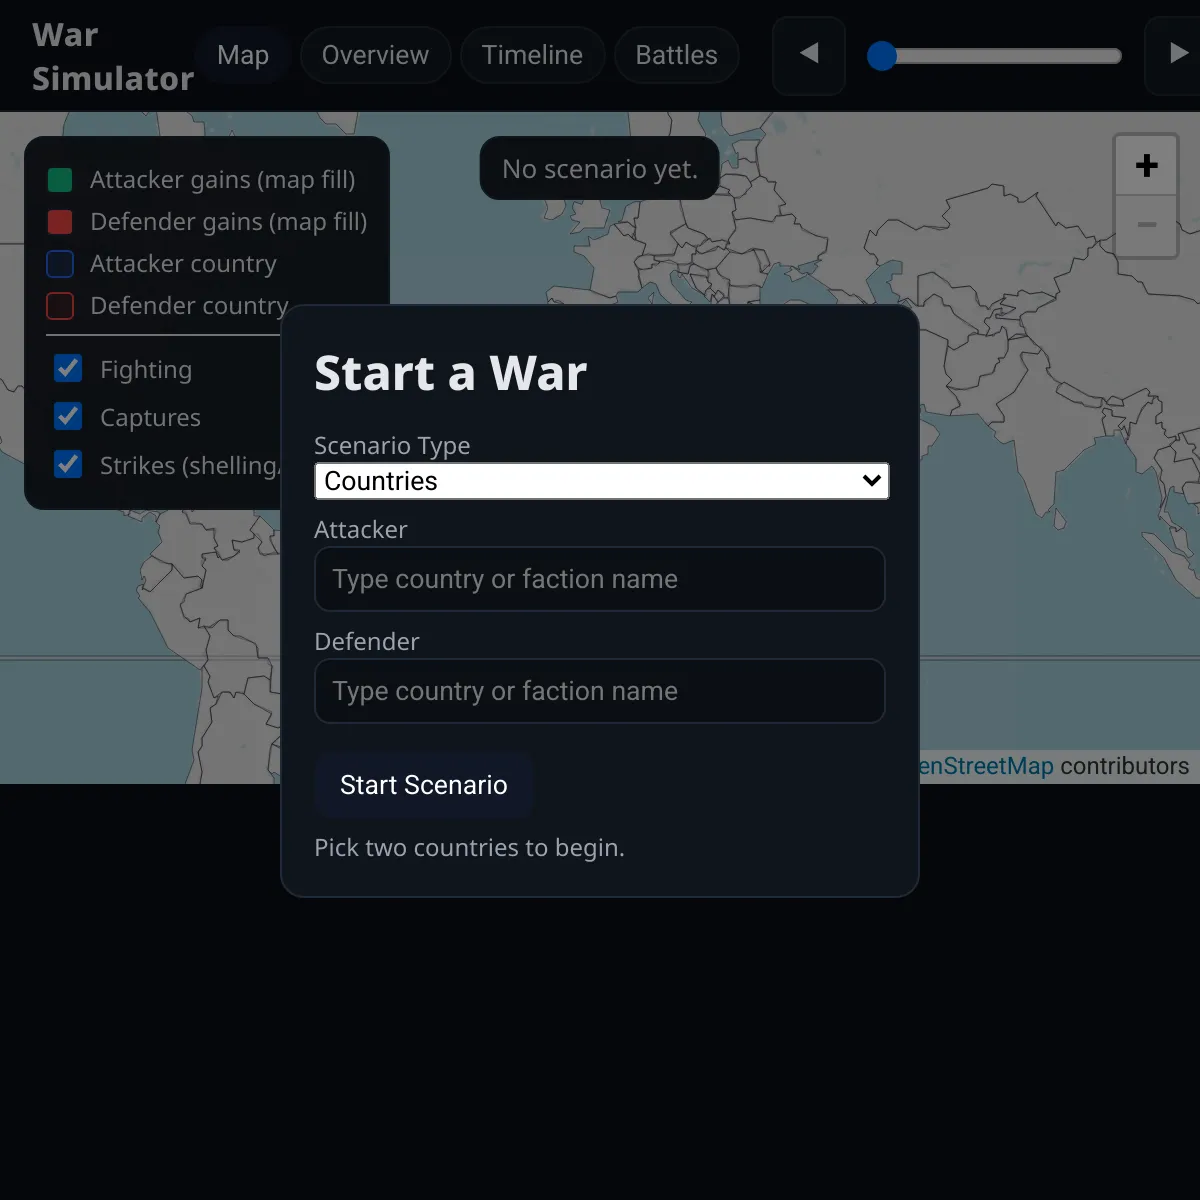The width and height of the screenshot is (1200, 1200).
Task: Click the timeline slider handle
Action: point(882,56)
